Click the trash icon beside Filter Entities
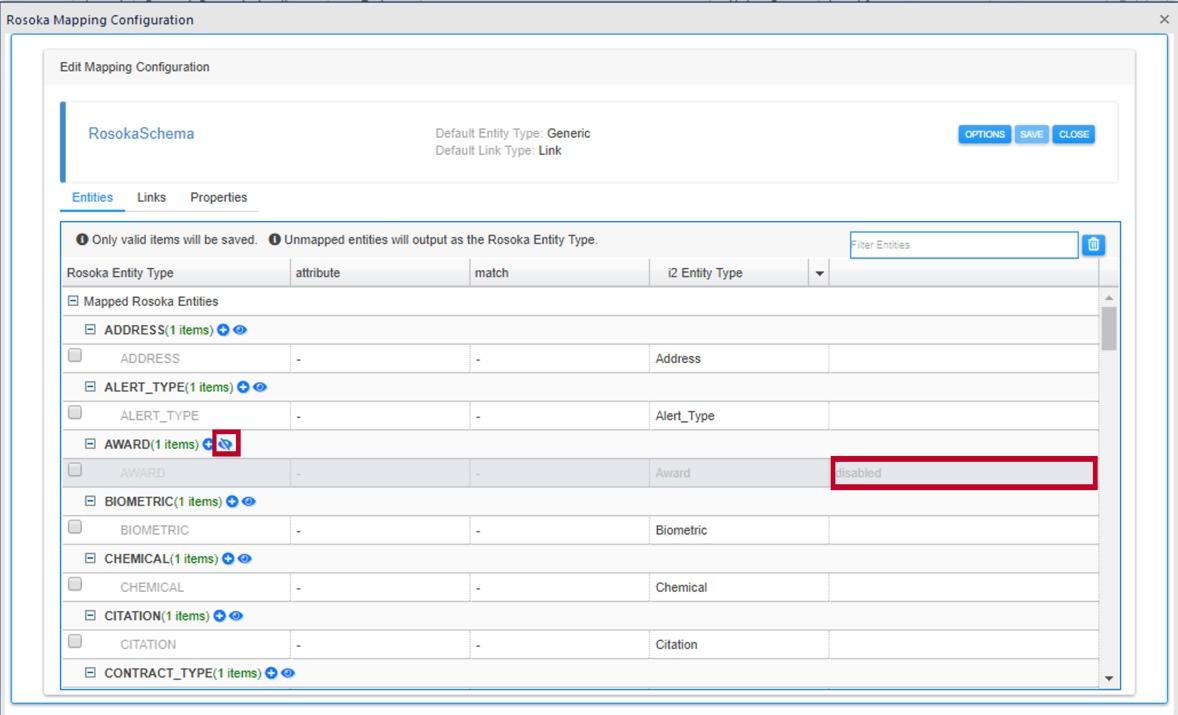The height and width of the screenshot is (715, 1178). (1093, 245)
